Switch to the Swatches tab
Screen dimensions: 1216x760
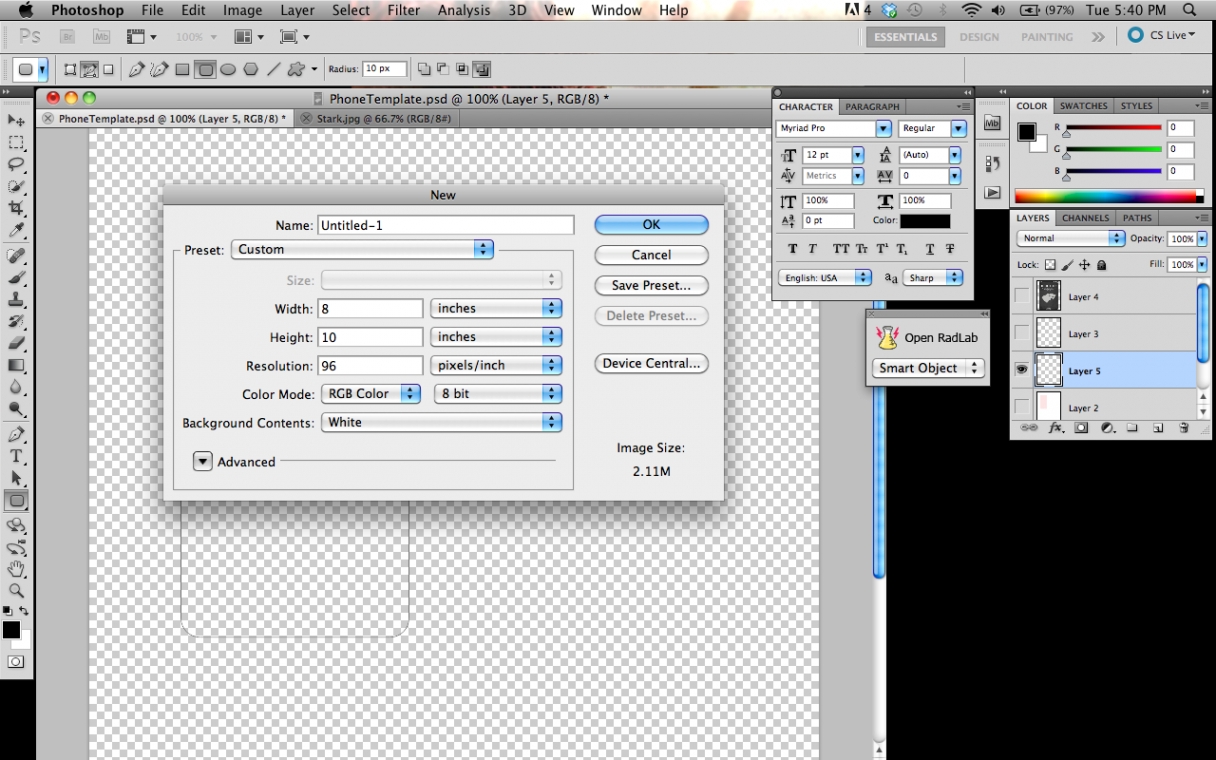pos(1084,106)
